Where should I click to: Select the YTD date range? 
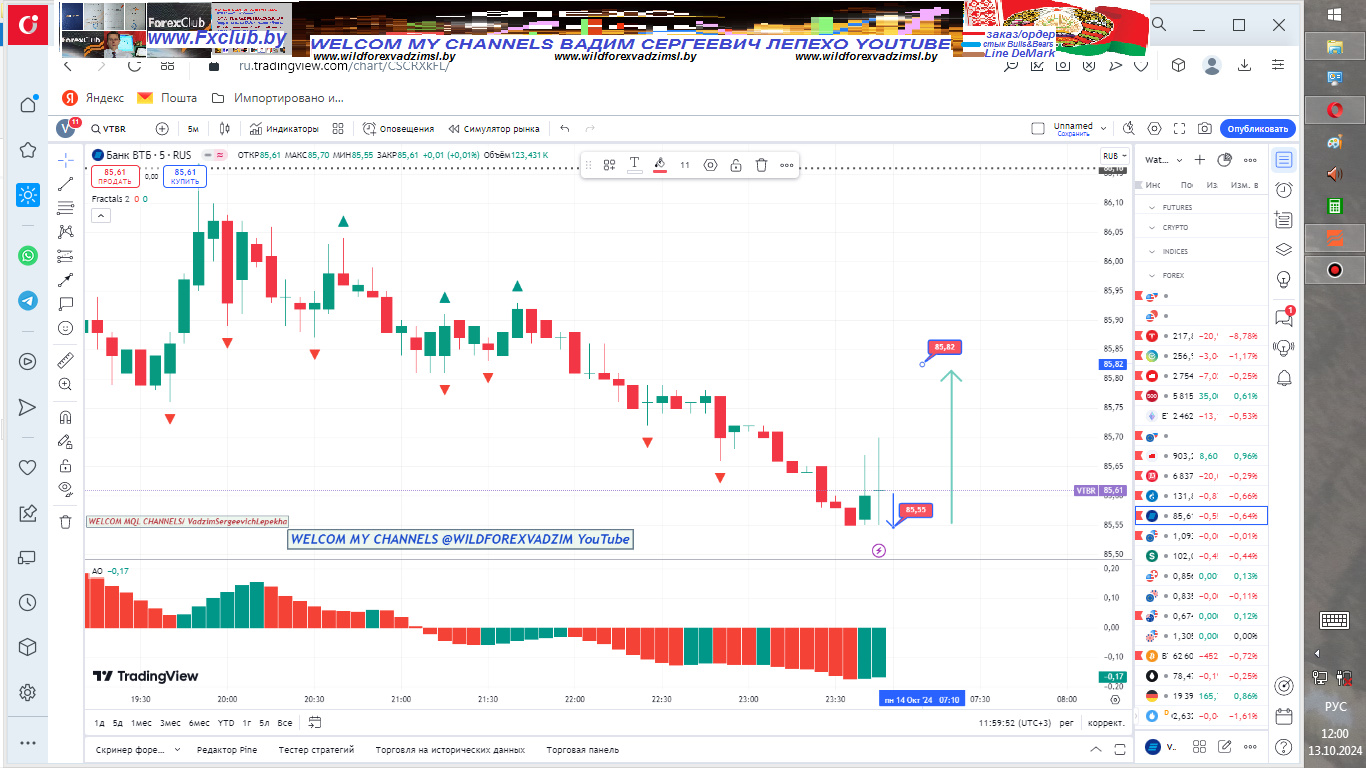(226, 722)
